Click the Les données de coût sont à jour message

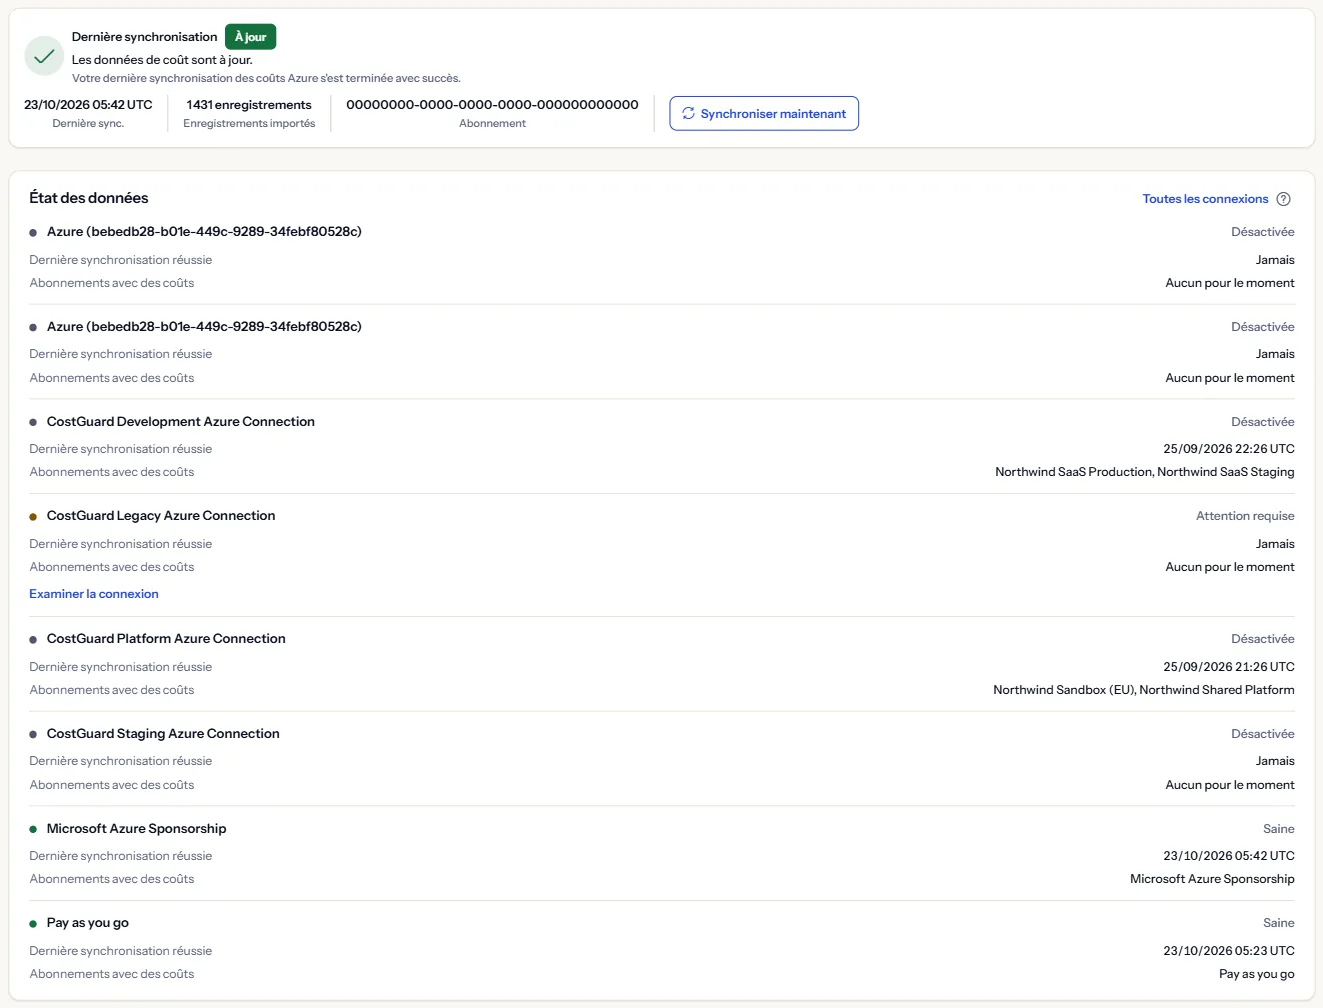tap(162, 60)
